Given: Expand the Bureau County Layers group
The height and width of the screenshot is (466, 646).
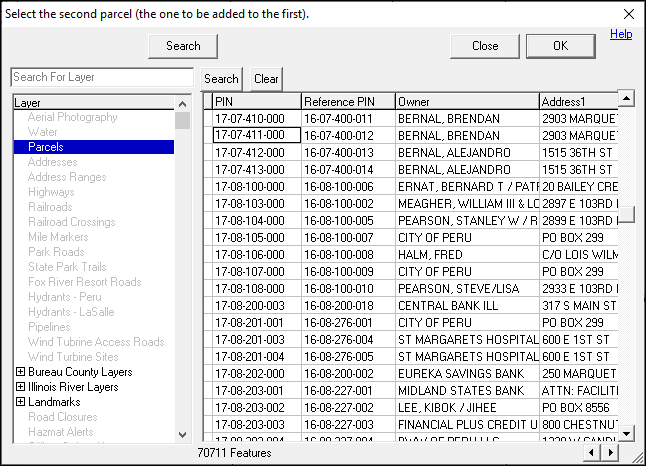Looking at the screenshot, I should pyautogui.click(x=20, y=372).
